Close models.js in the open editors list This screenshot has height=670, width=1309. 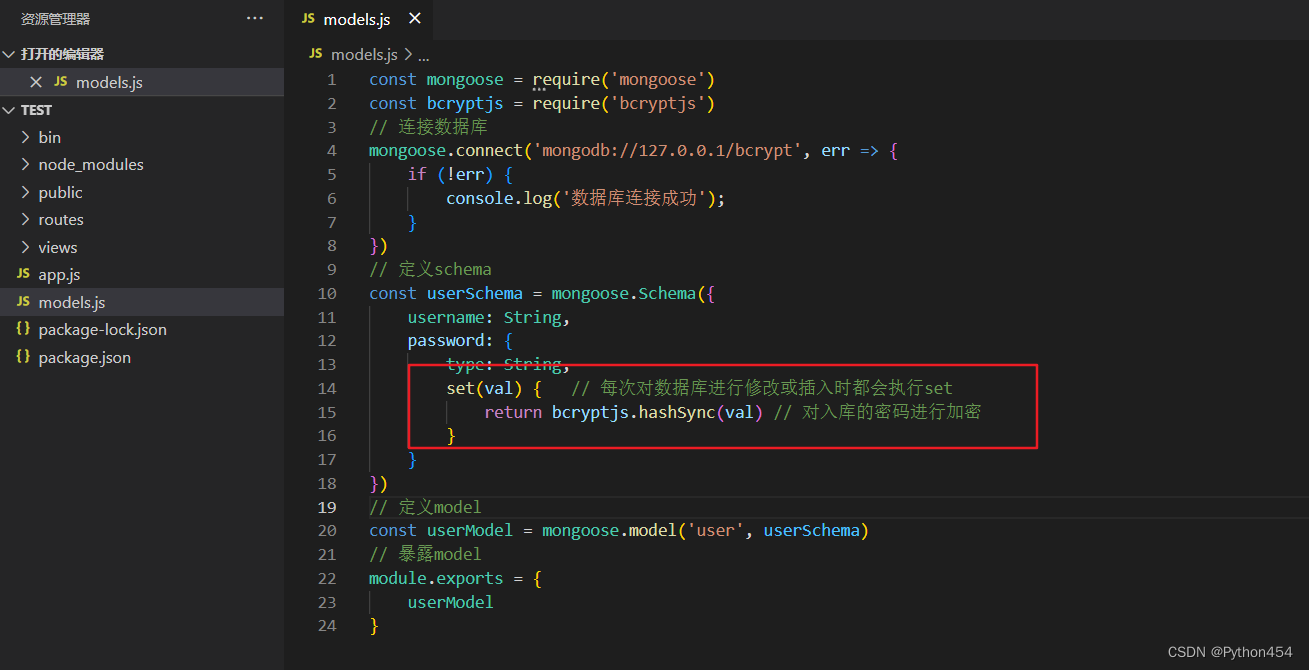[36, 82]
